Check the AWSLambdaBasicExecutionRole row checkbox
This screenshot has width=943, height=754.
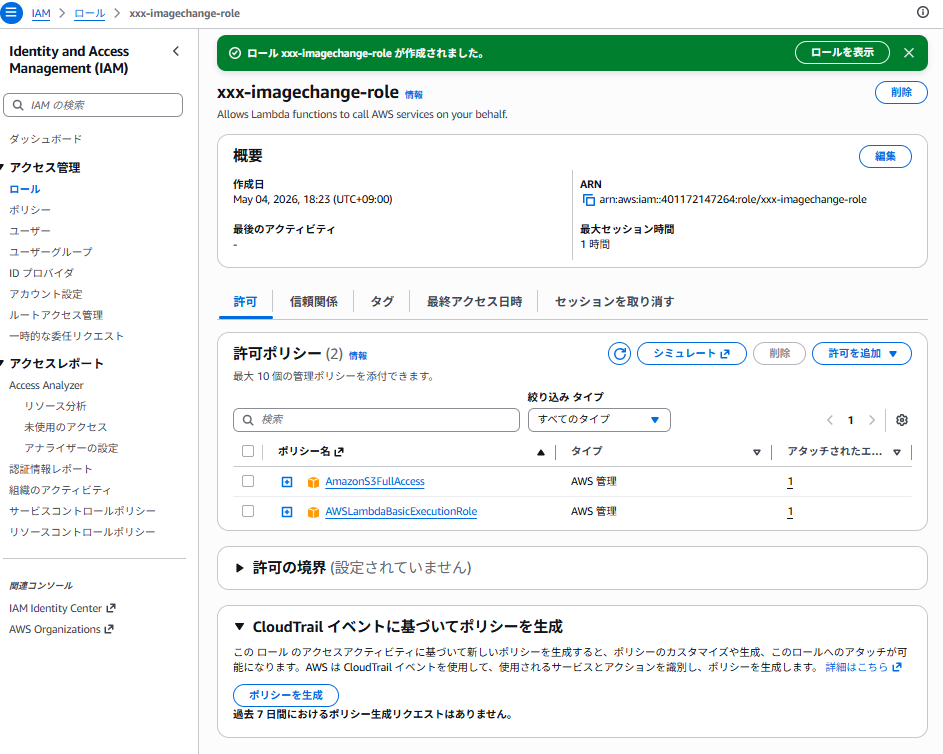click(248, 511)
